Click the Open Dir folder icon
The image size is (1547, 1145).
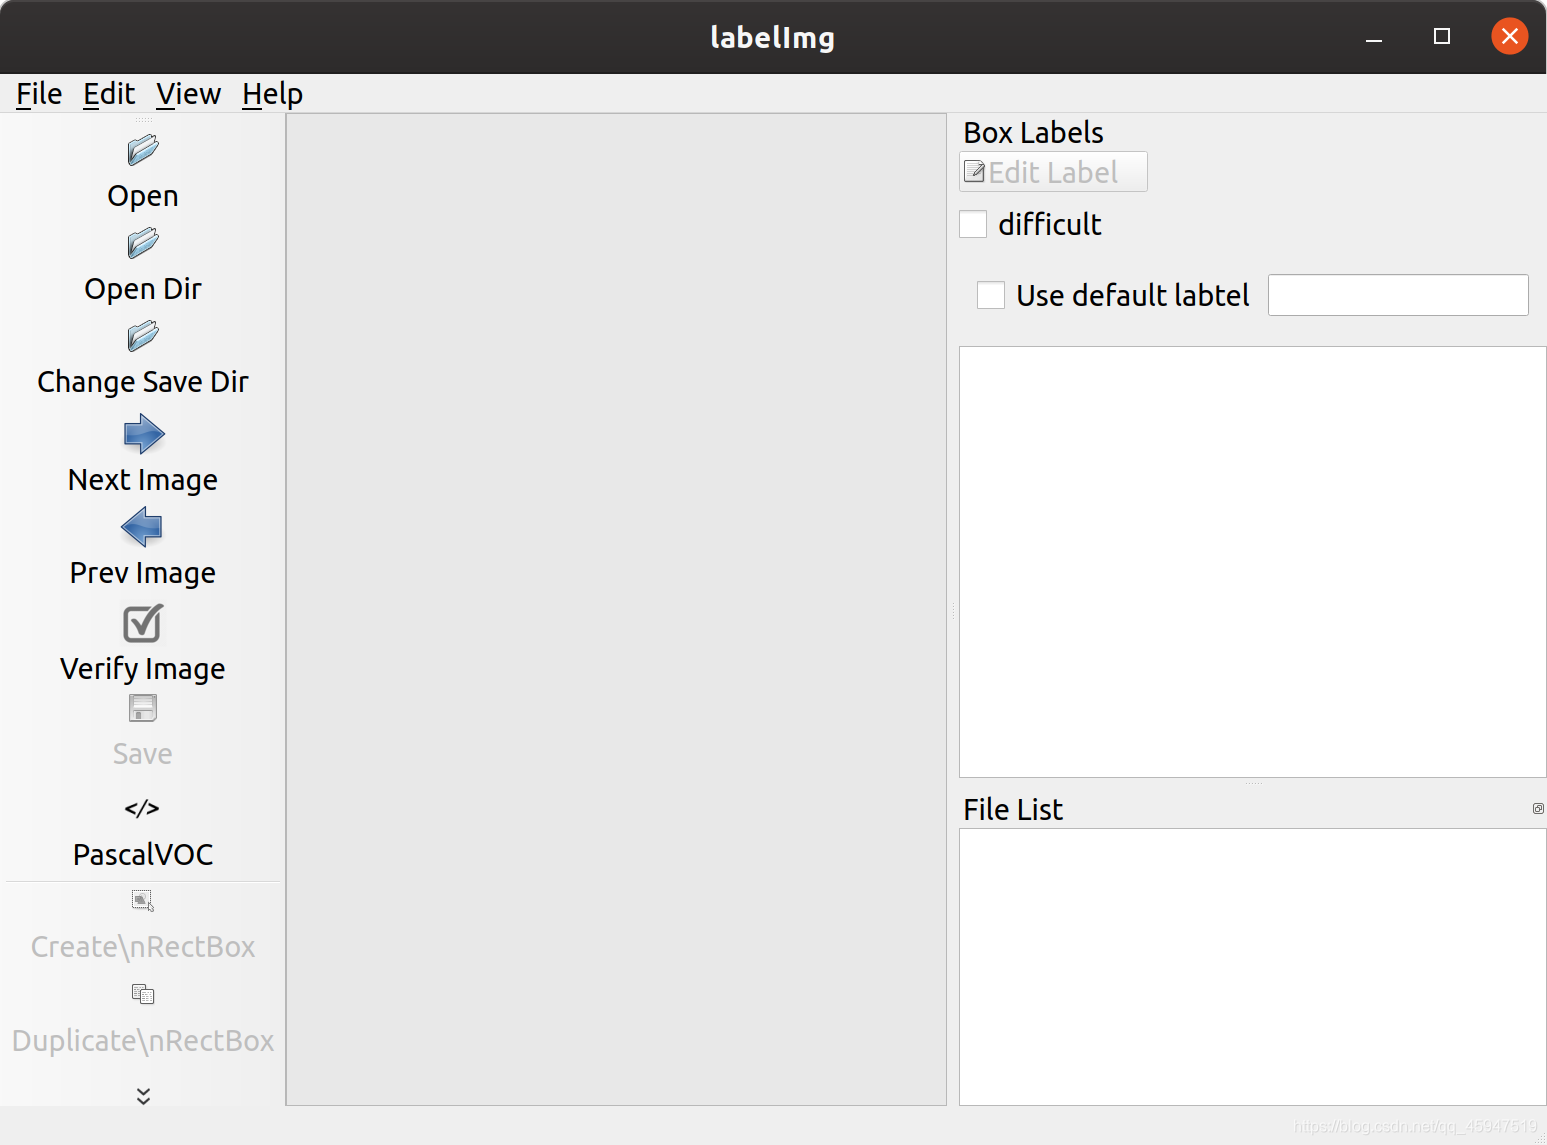(x=142, y=243)
